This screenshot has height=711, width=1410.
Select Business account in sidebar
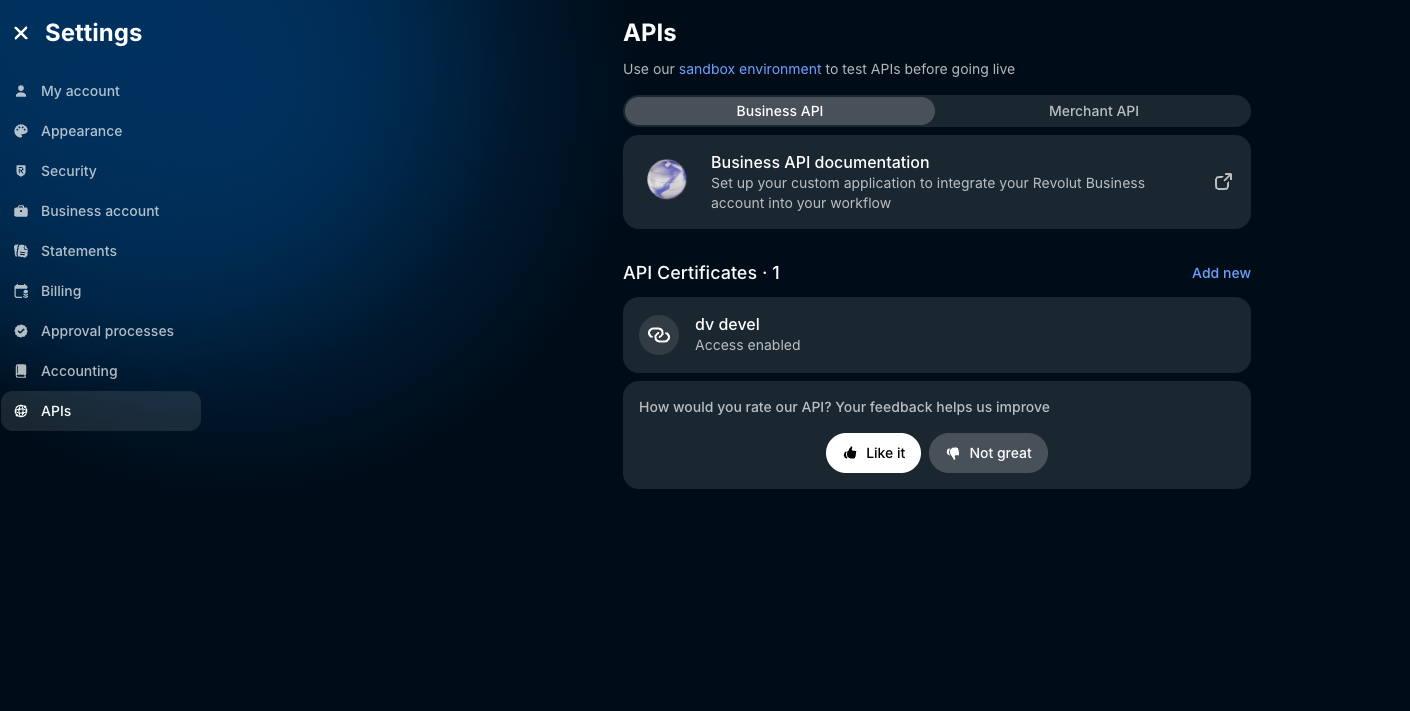tap(101, 211)
